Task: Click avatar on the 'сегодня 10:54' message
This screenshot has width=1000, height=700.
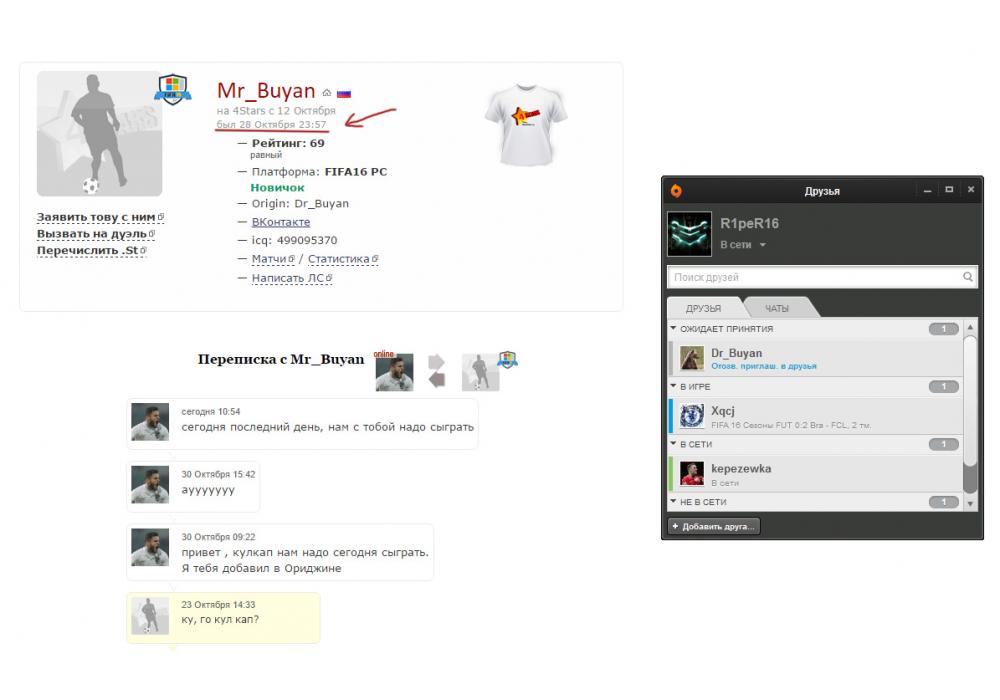Action: coord(150,421)
